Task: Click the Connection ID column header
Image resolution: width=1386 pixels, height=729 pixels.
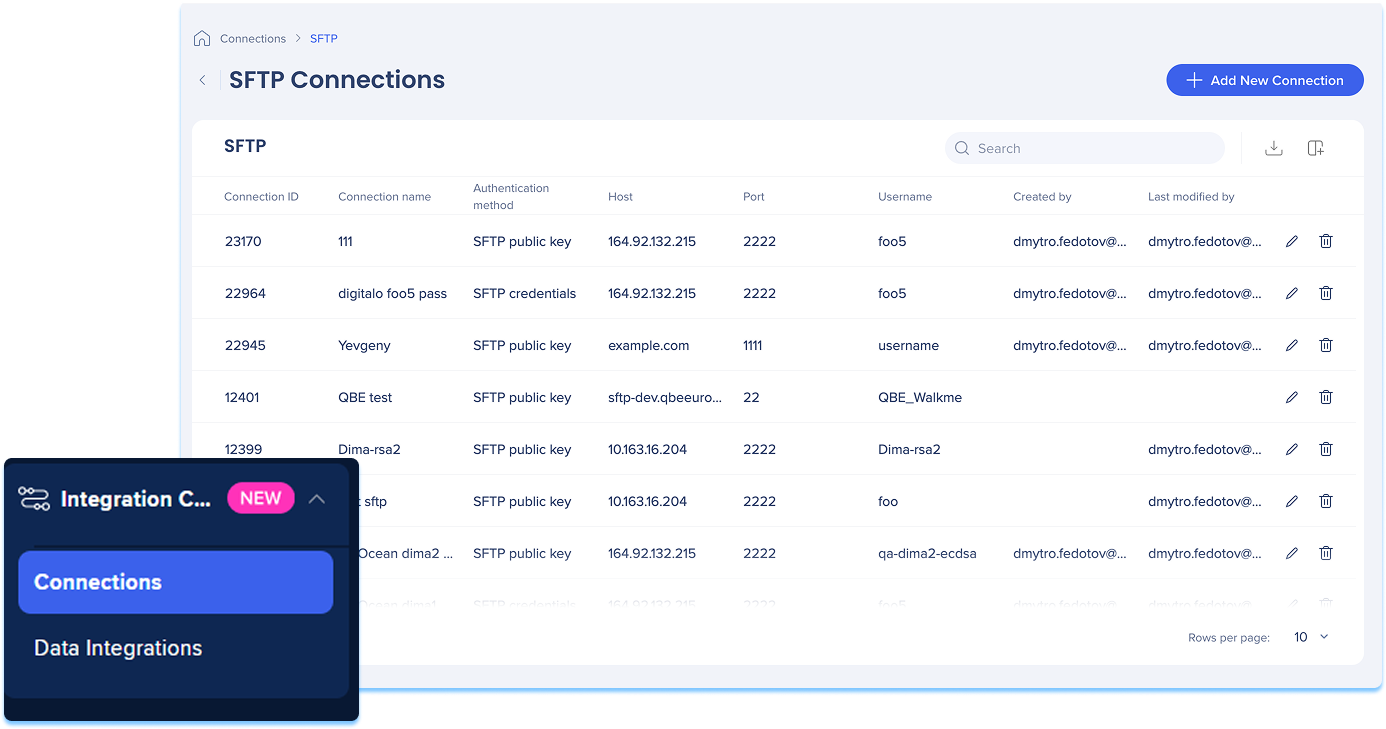Action: (262, 197)
